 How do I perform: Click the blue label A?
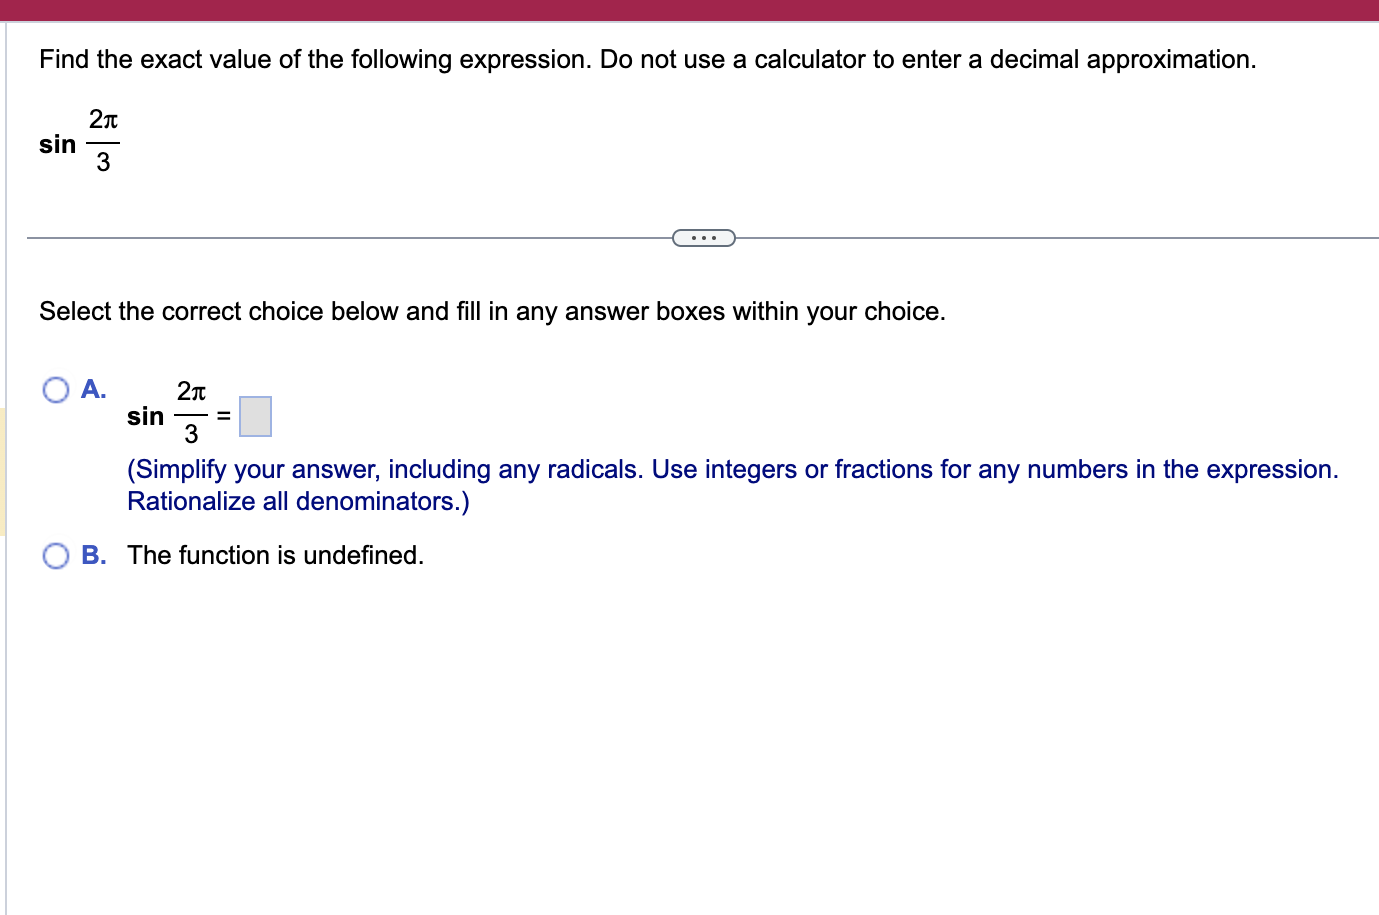point(94,390)
